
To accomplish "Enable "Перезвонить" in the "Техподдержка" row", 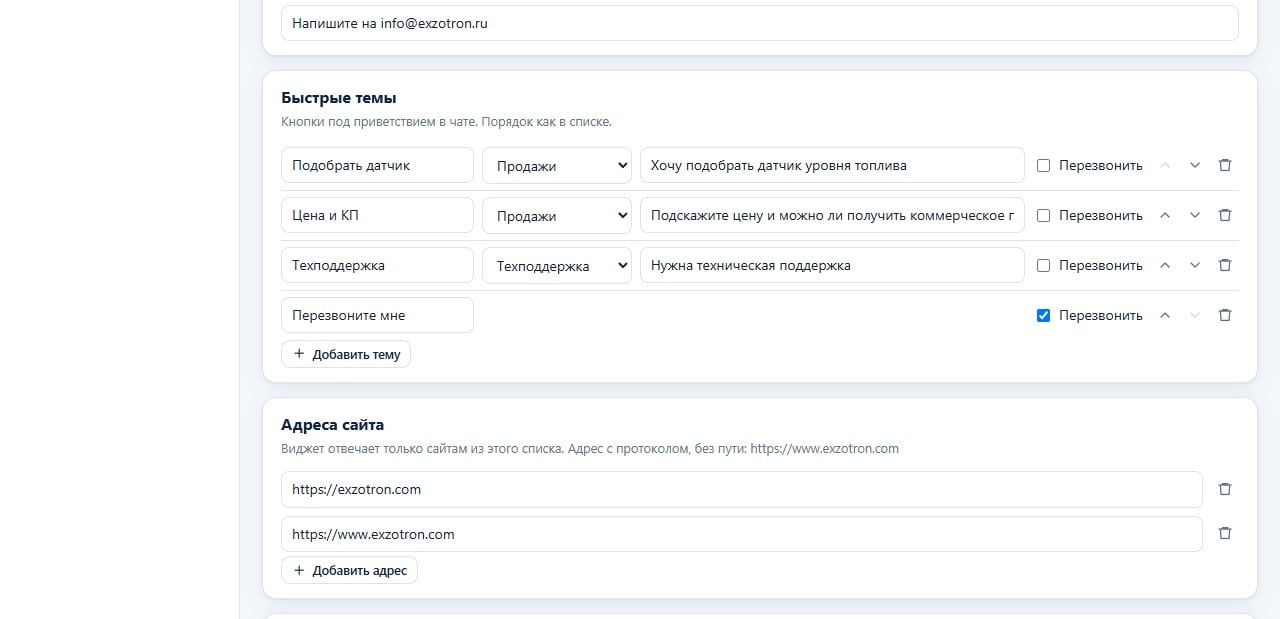I will click(x=1043, y=266).
